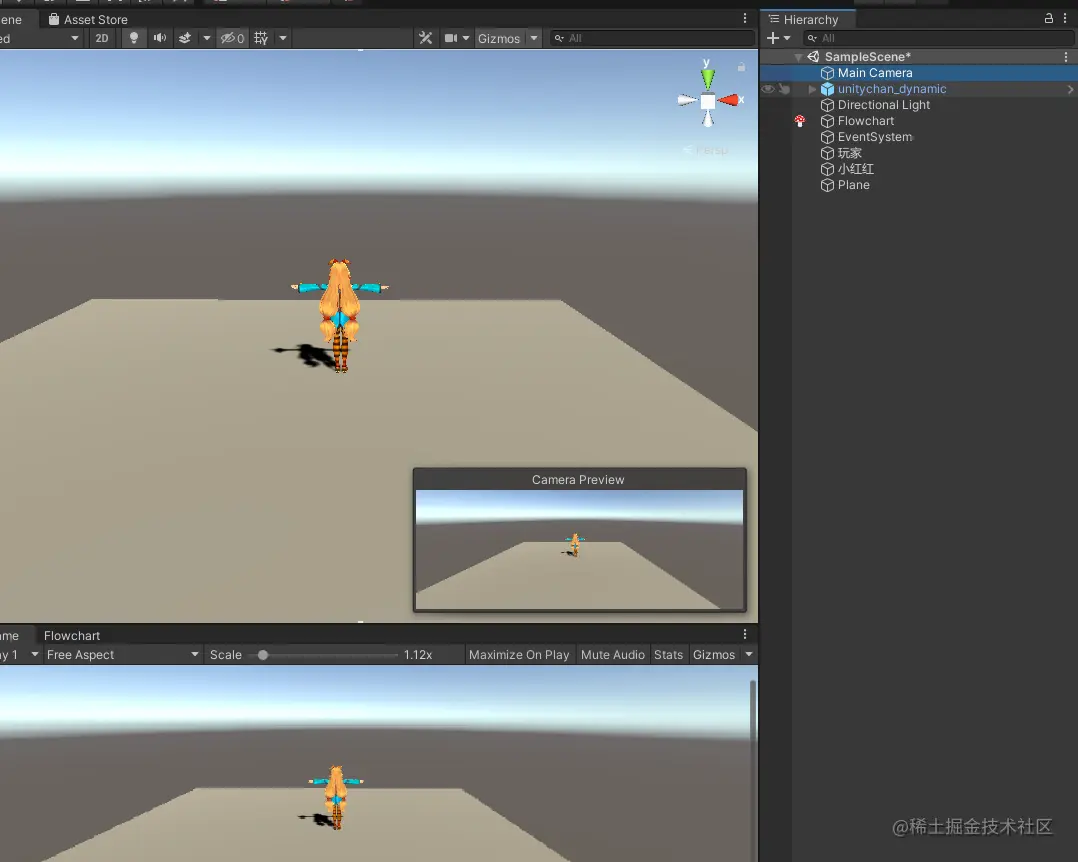Toggle visibility eye for unitychan_dynamic
Screen dimensions: 1078x862
coord(768,89)
